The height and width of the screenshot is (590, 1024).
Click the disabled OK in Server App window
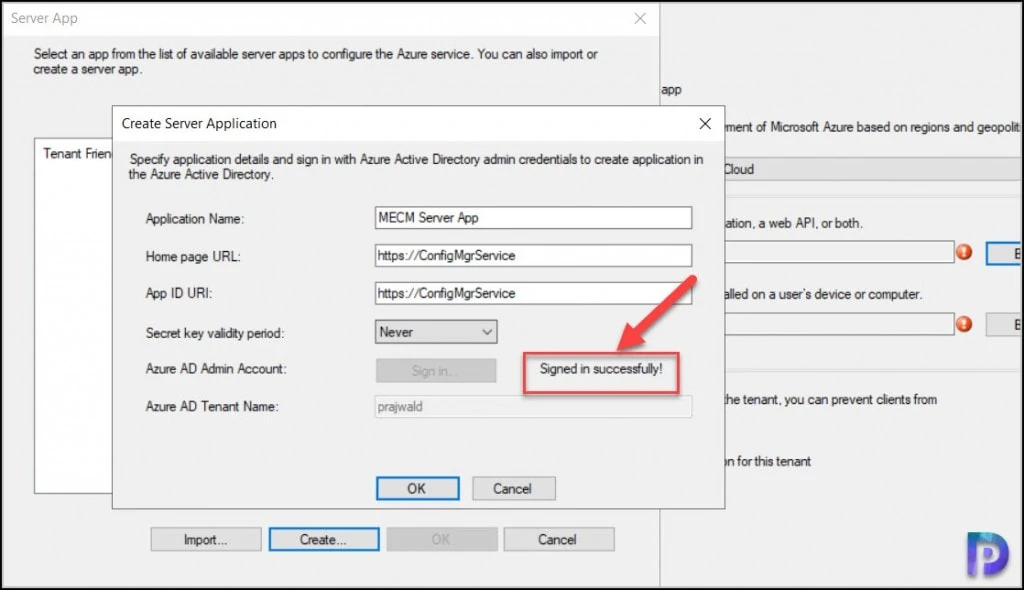(x=441, y=540)
